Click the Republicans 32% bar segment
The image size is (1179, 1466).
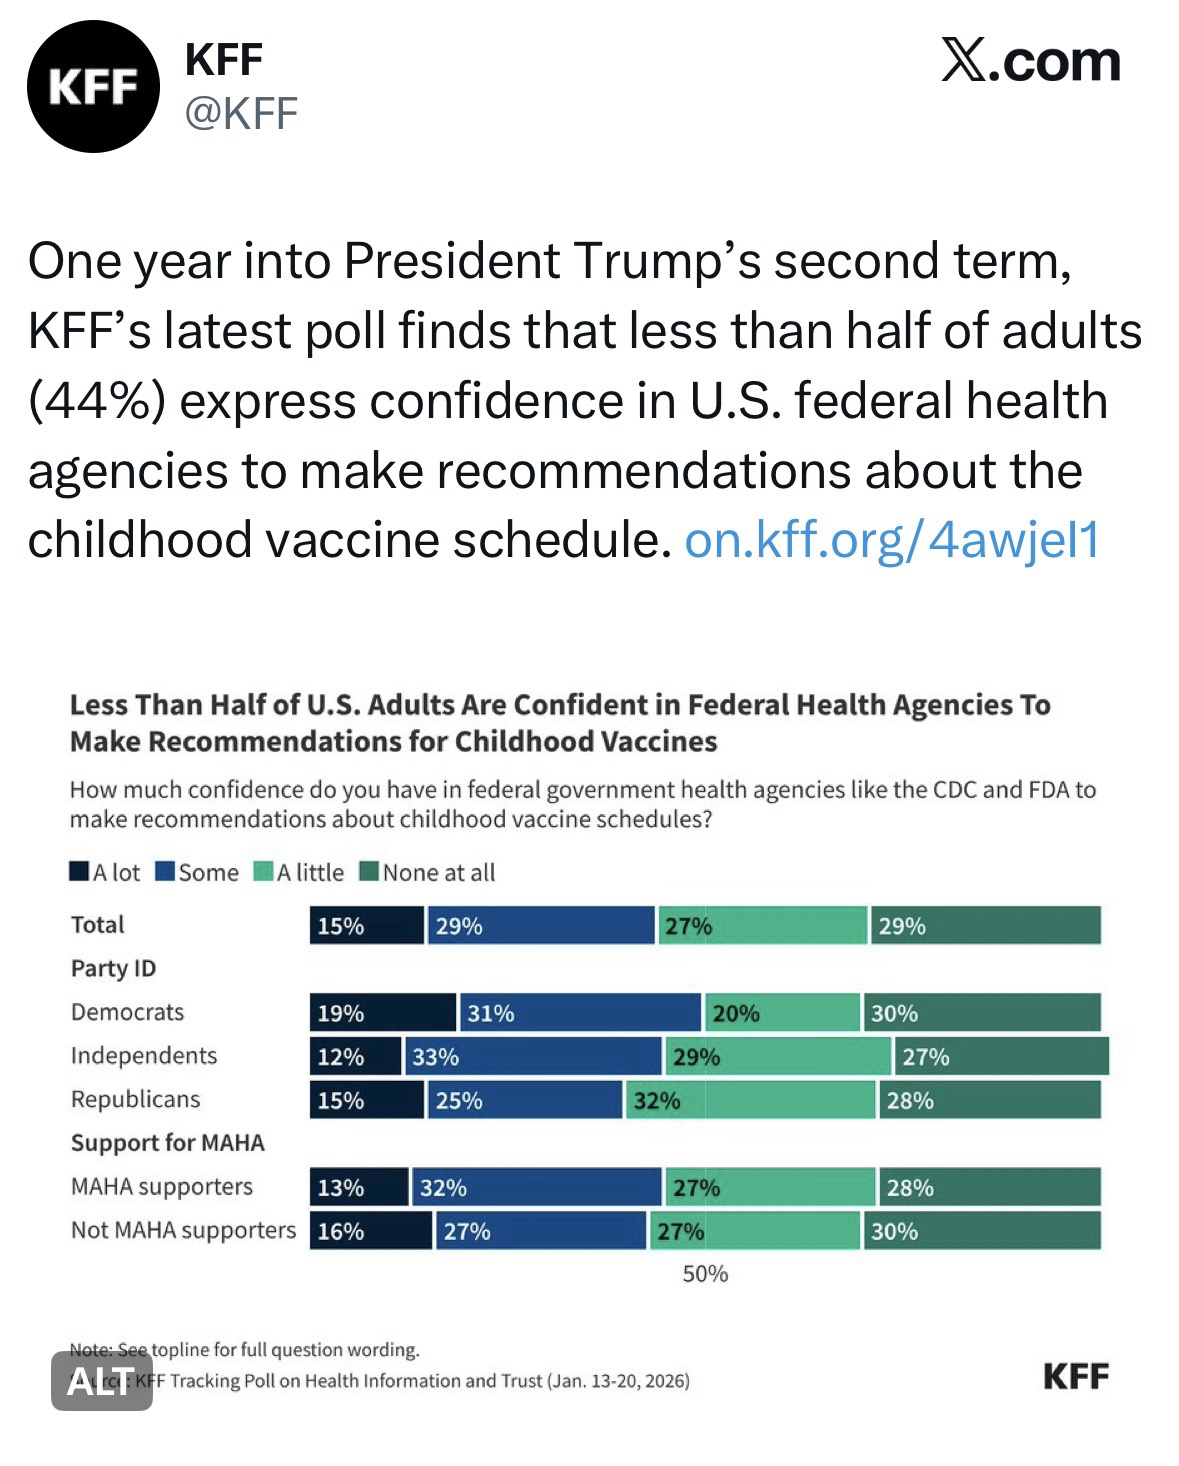(x=750, y=1100)
